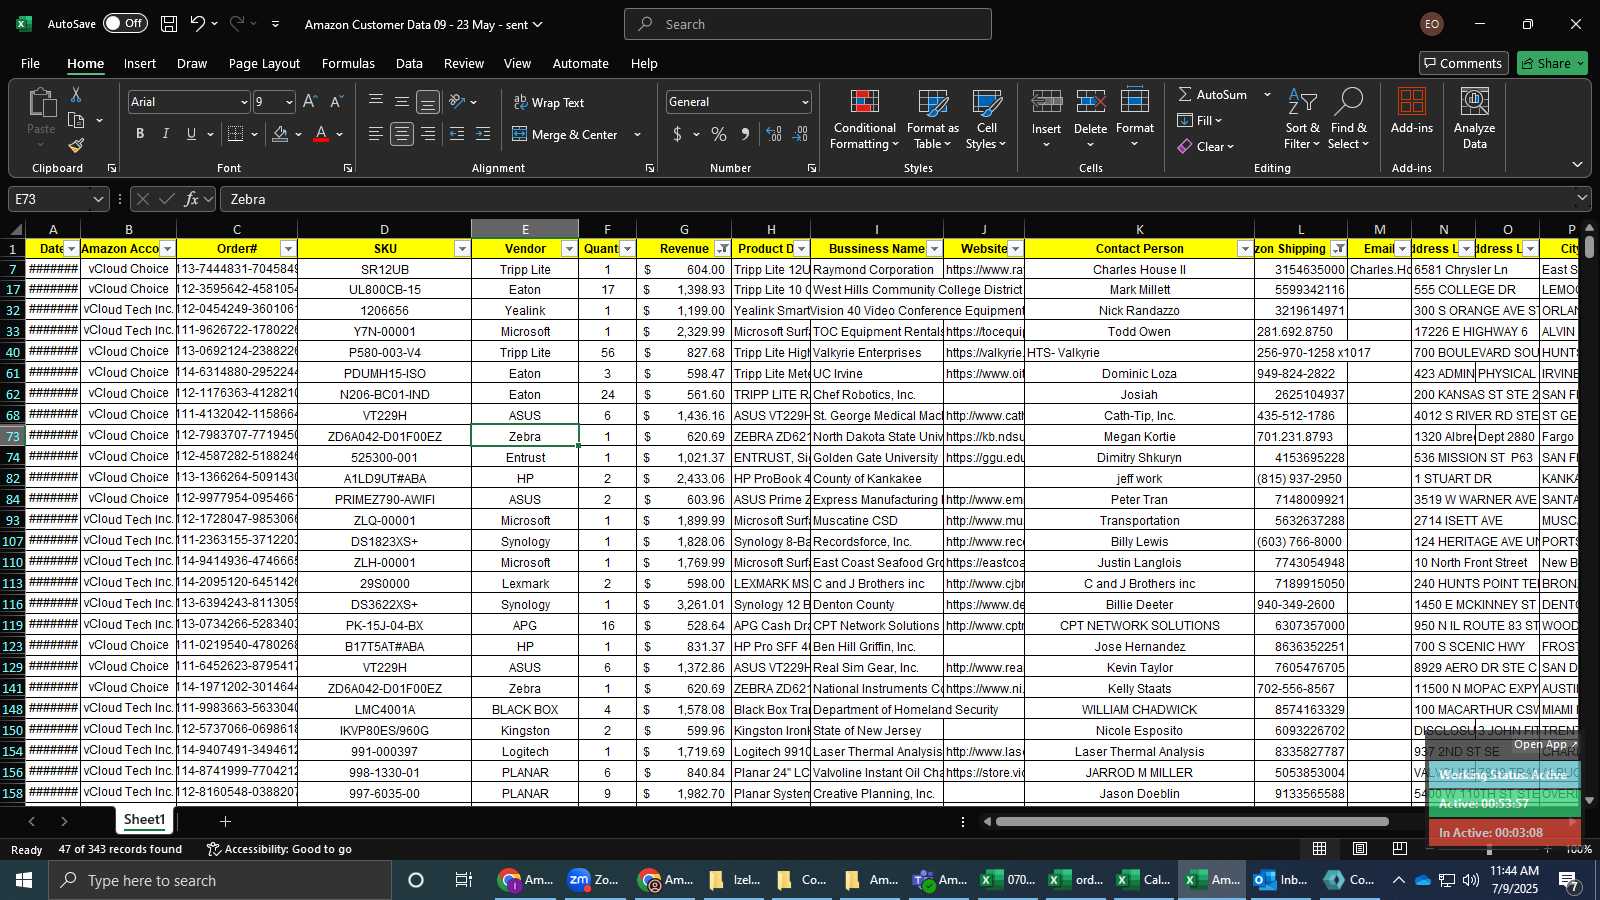The image size is (1600, 900).
Task: Click the Share button
Action: [x=1552, y=63]
